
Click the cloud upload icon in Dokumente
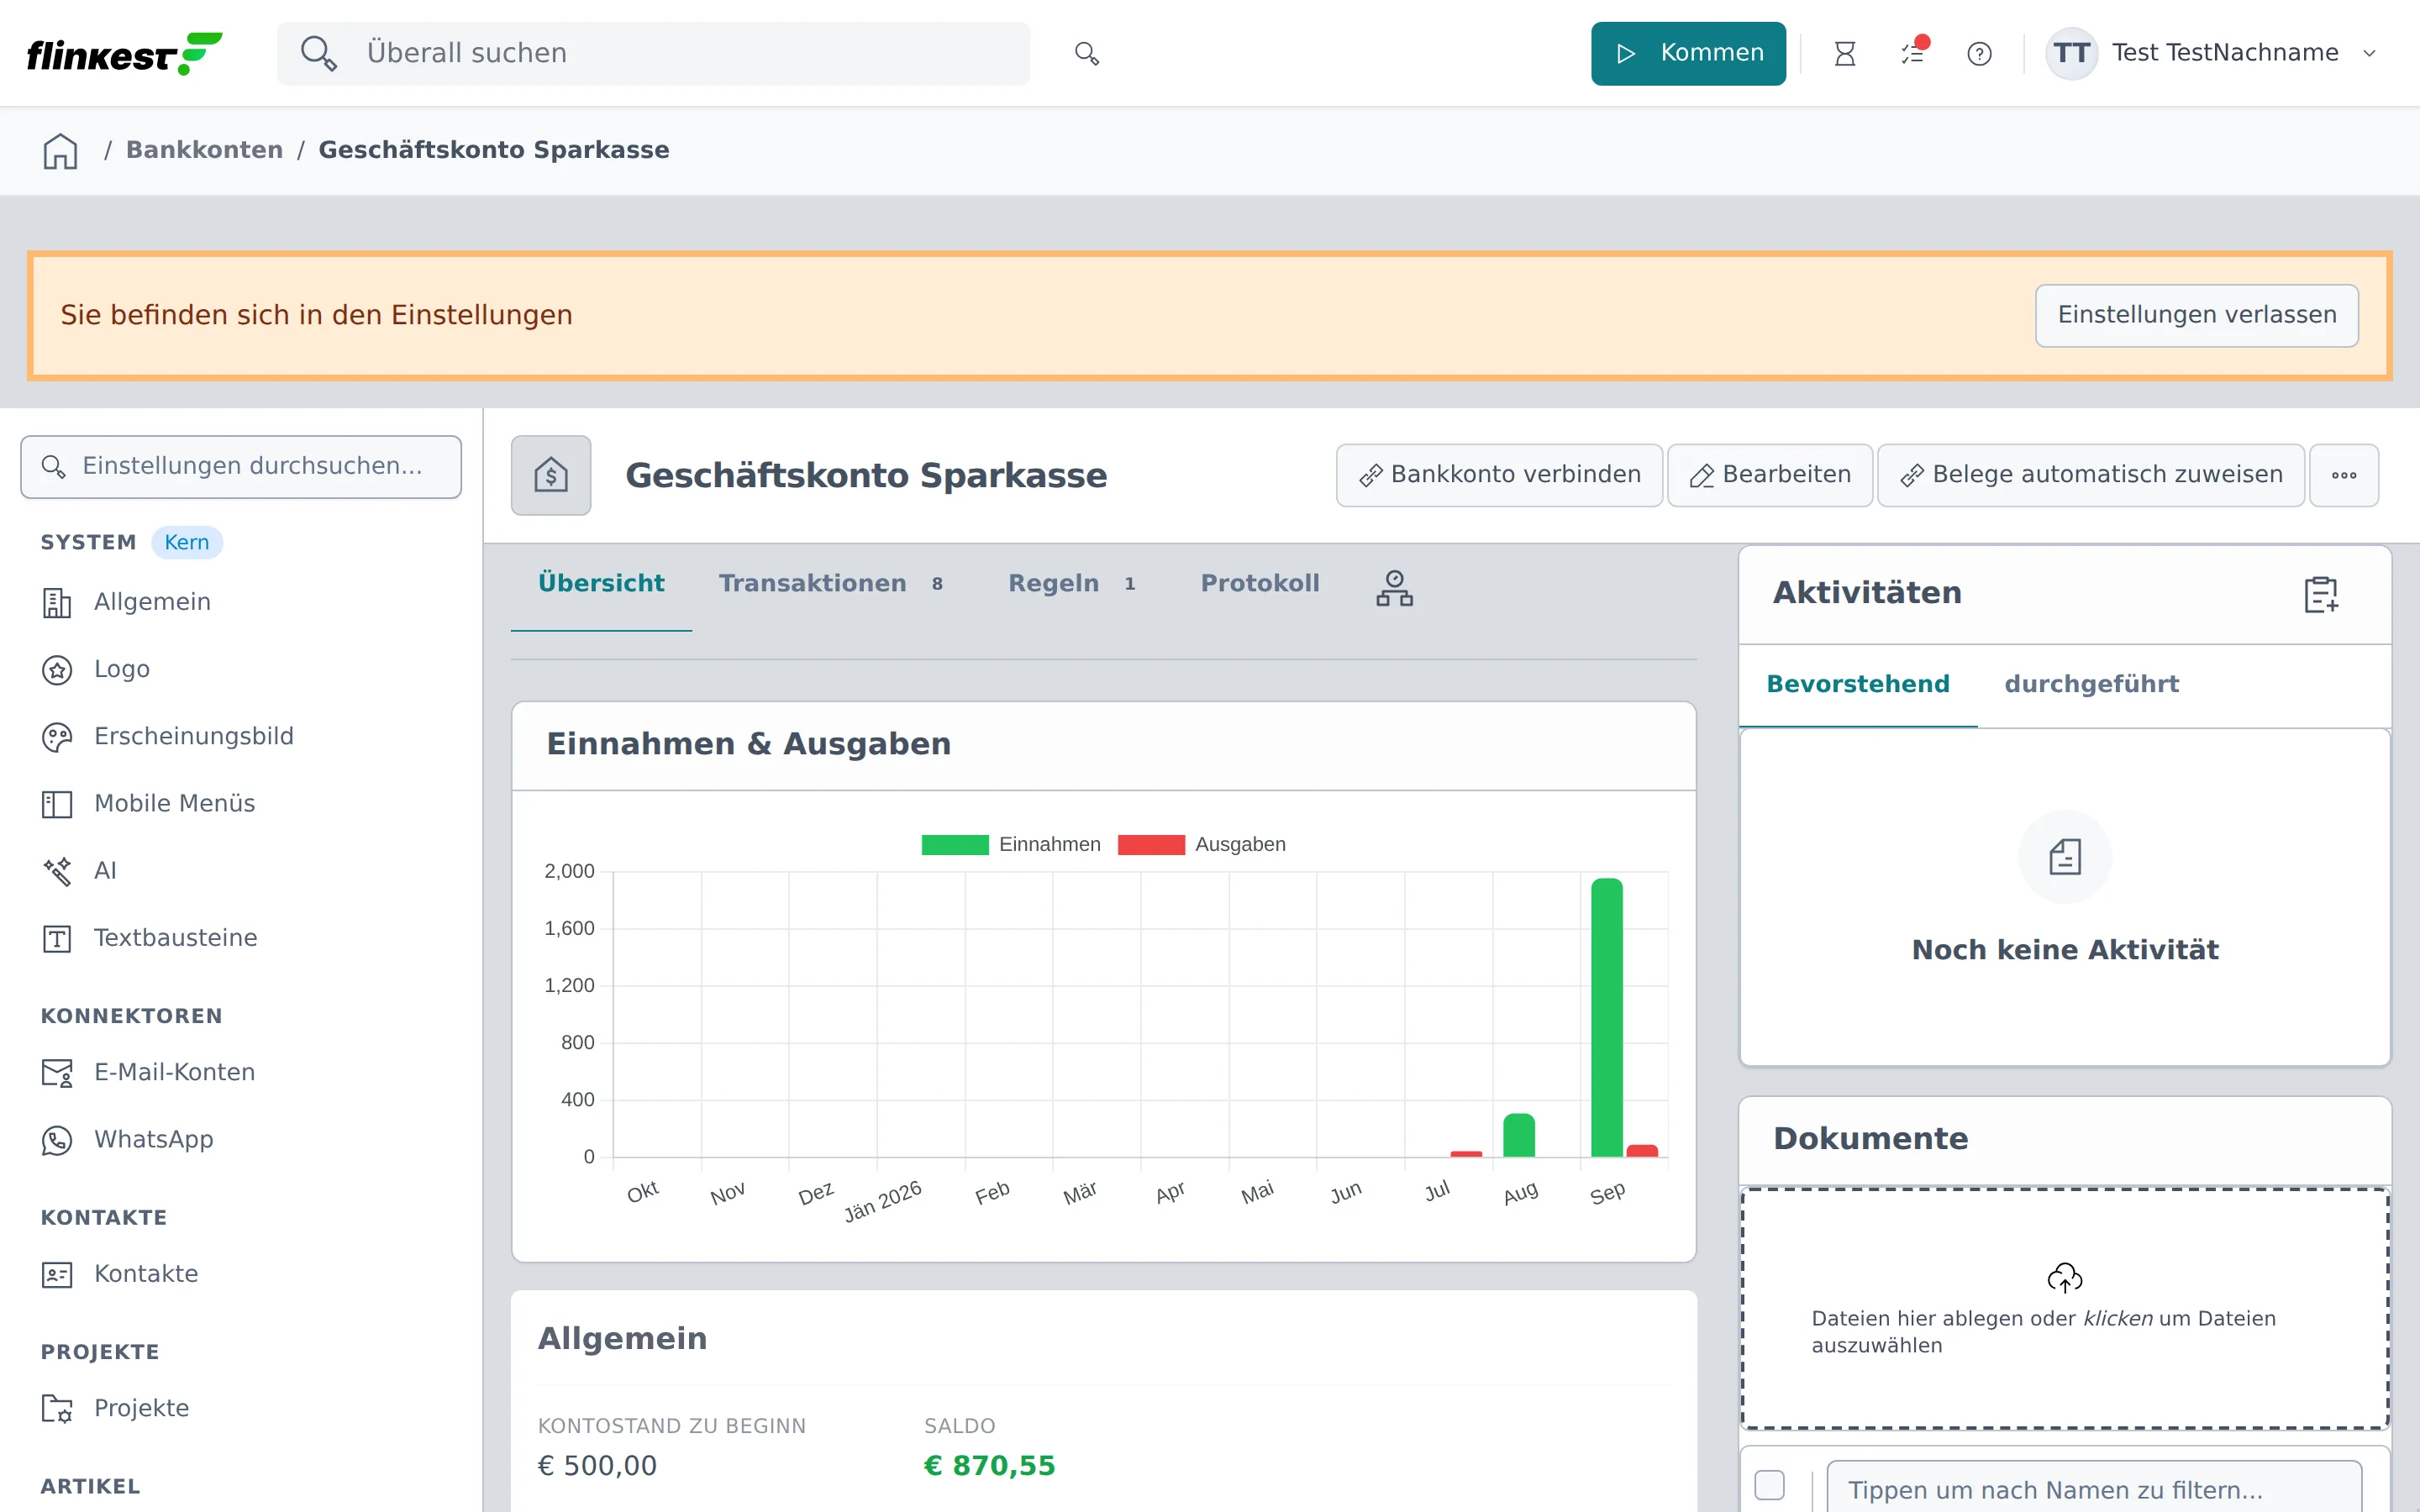coord(2065,1277)
